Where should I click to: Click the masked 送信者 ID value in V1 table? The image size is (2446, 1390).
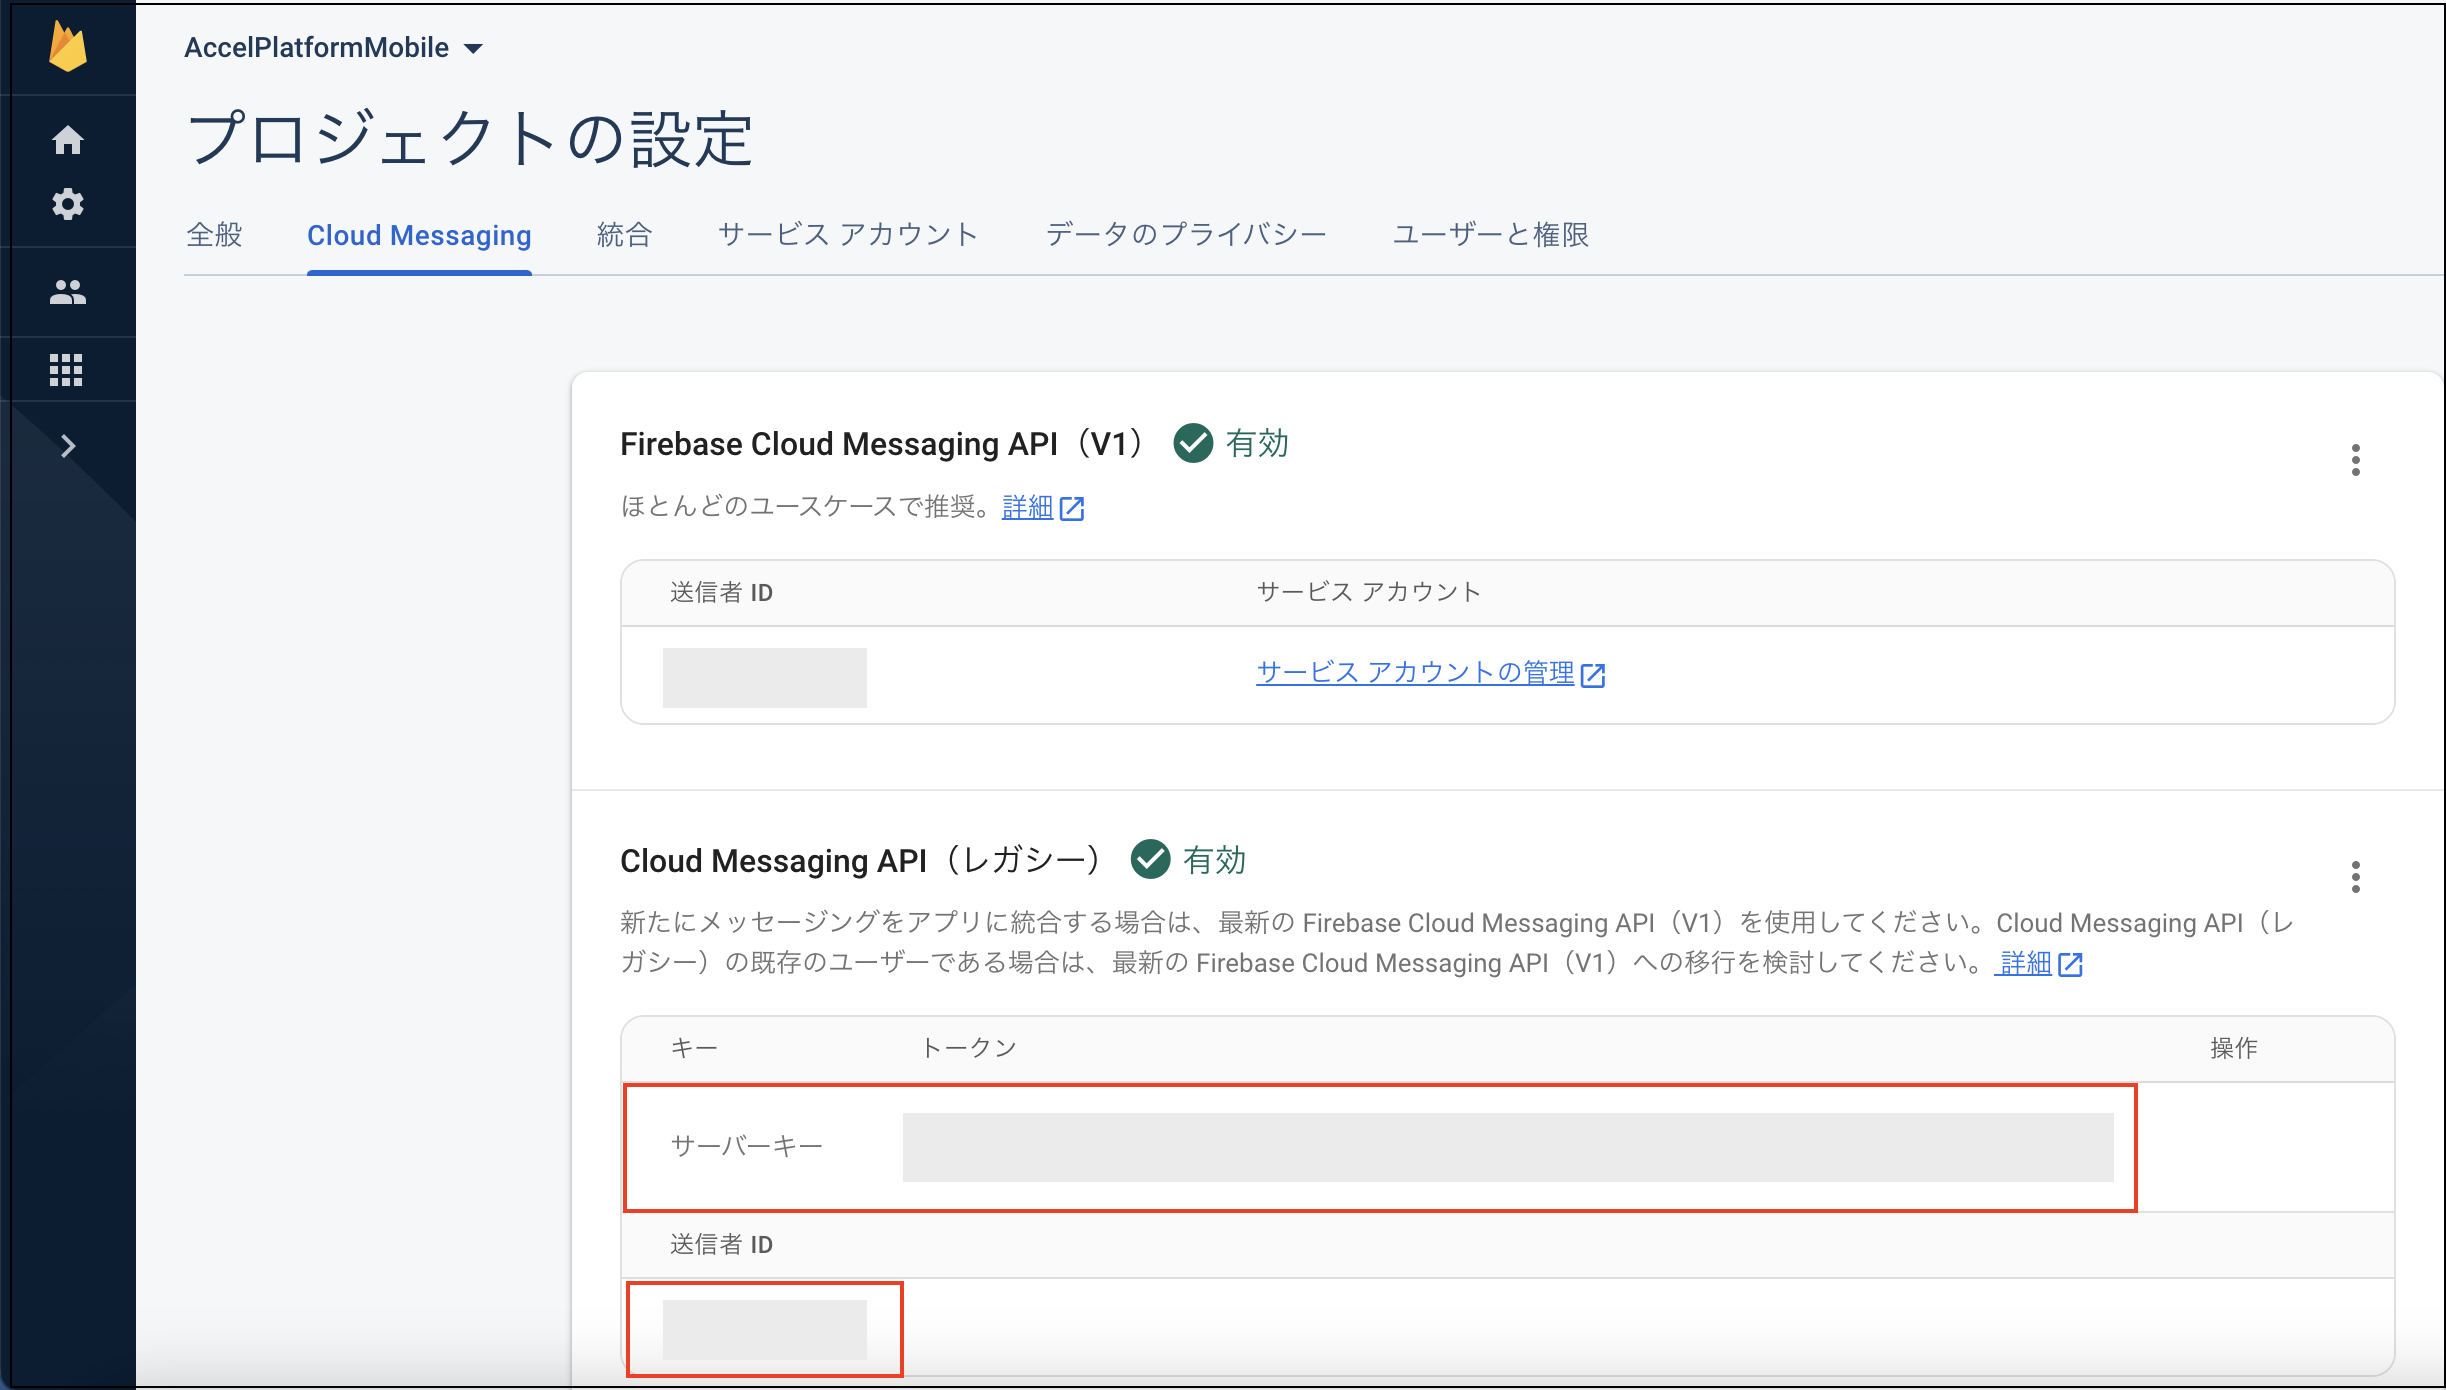(x=765, y=677)
